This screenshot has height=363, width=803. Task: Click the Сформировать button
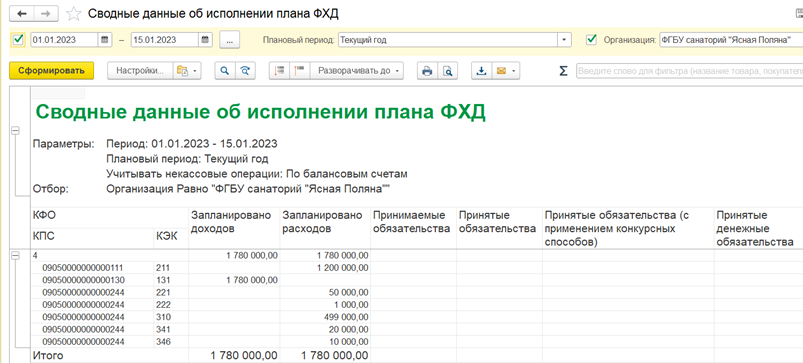[51, 71]
